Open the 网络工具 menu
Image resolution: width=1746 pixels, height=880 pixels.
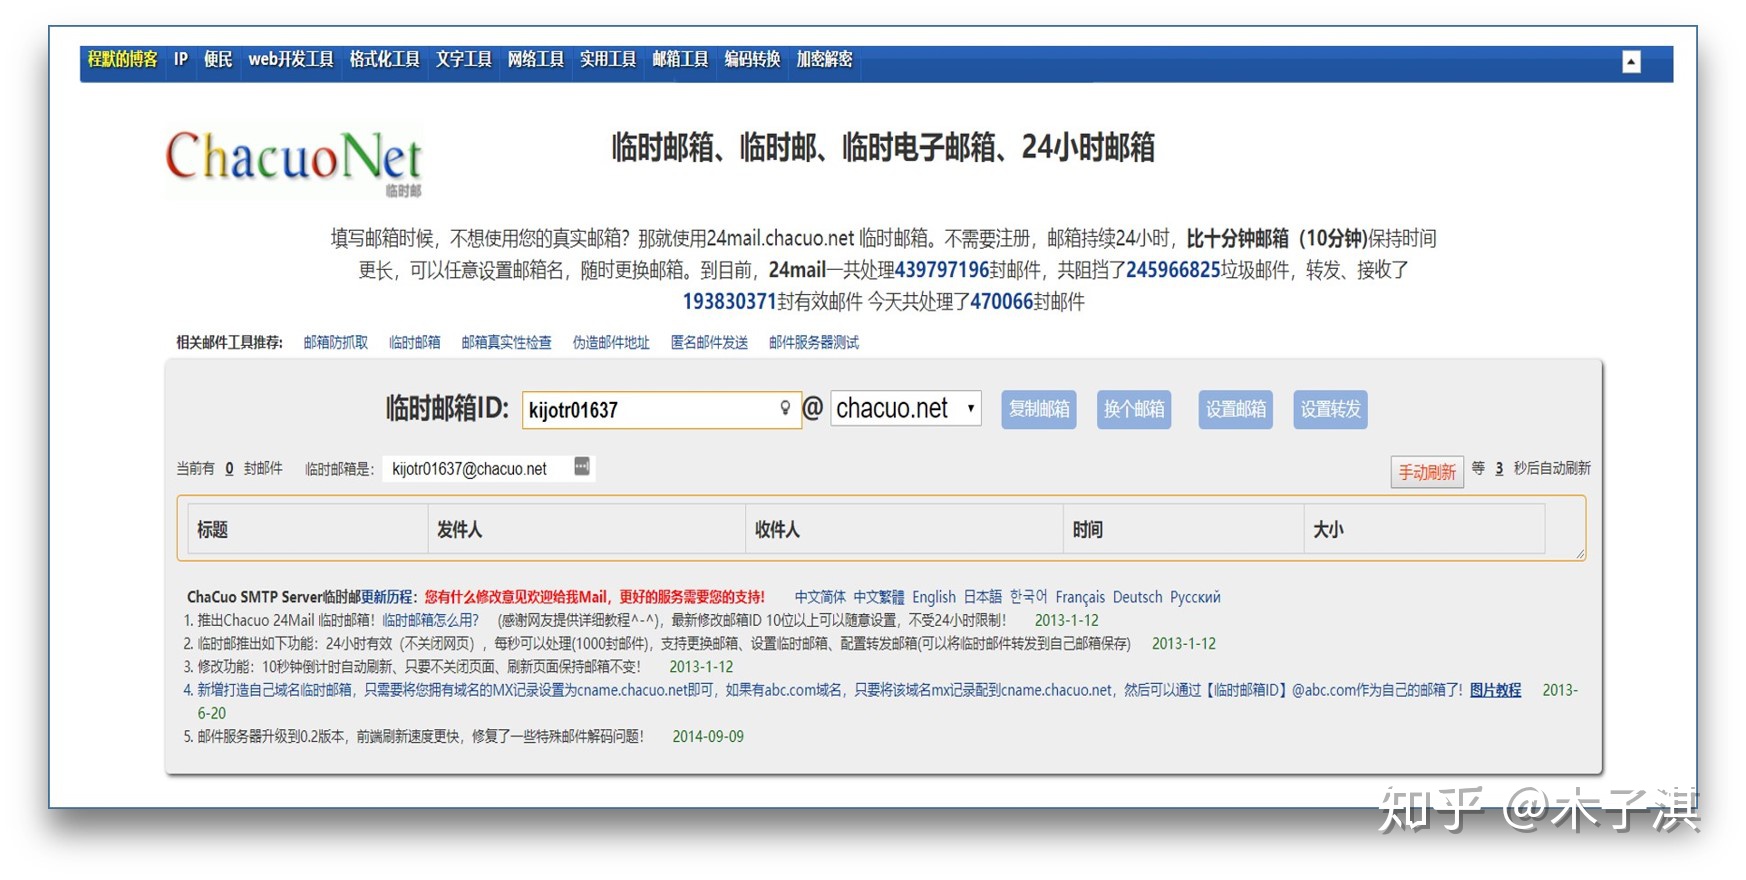[x=536, y=59]
